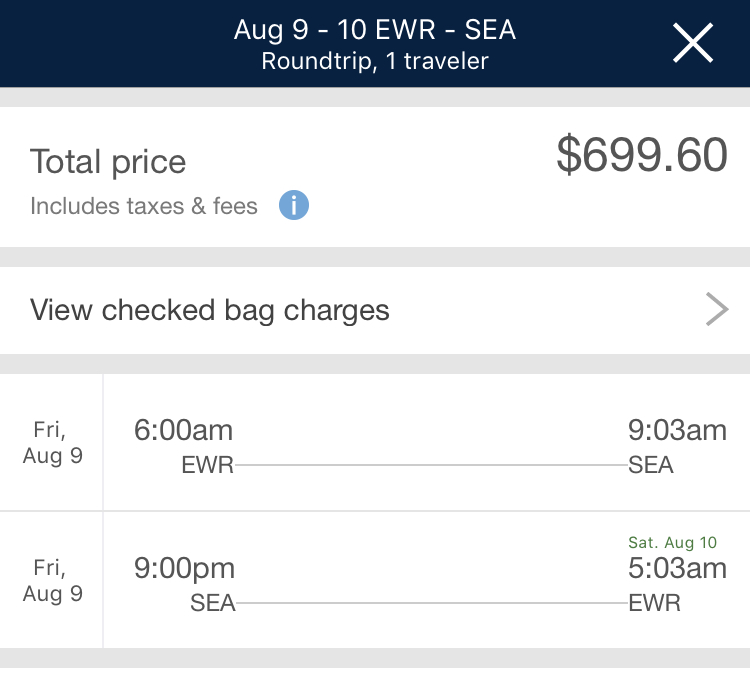Select return flight Fri, Aug 9 date cell
This screenshot has width=750, height=680.
pyautogui.click(x=52, y=580)
